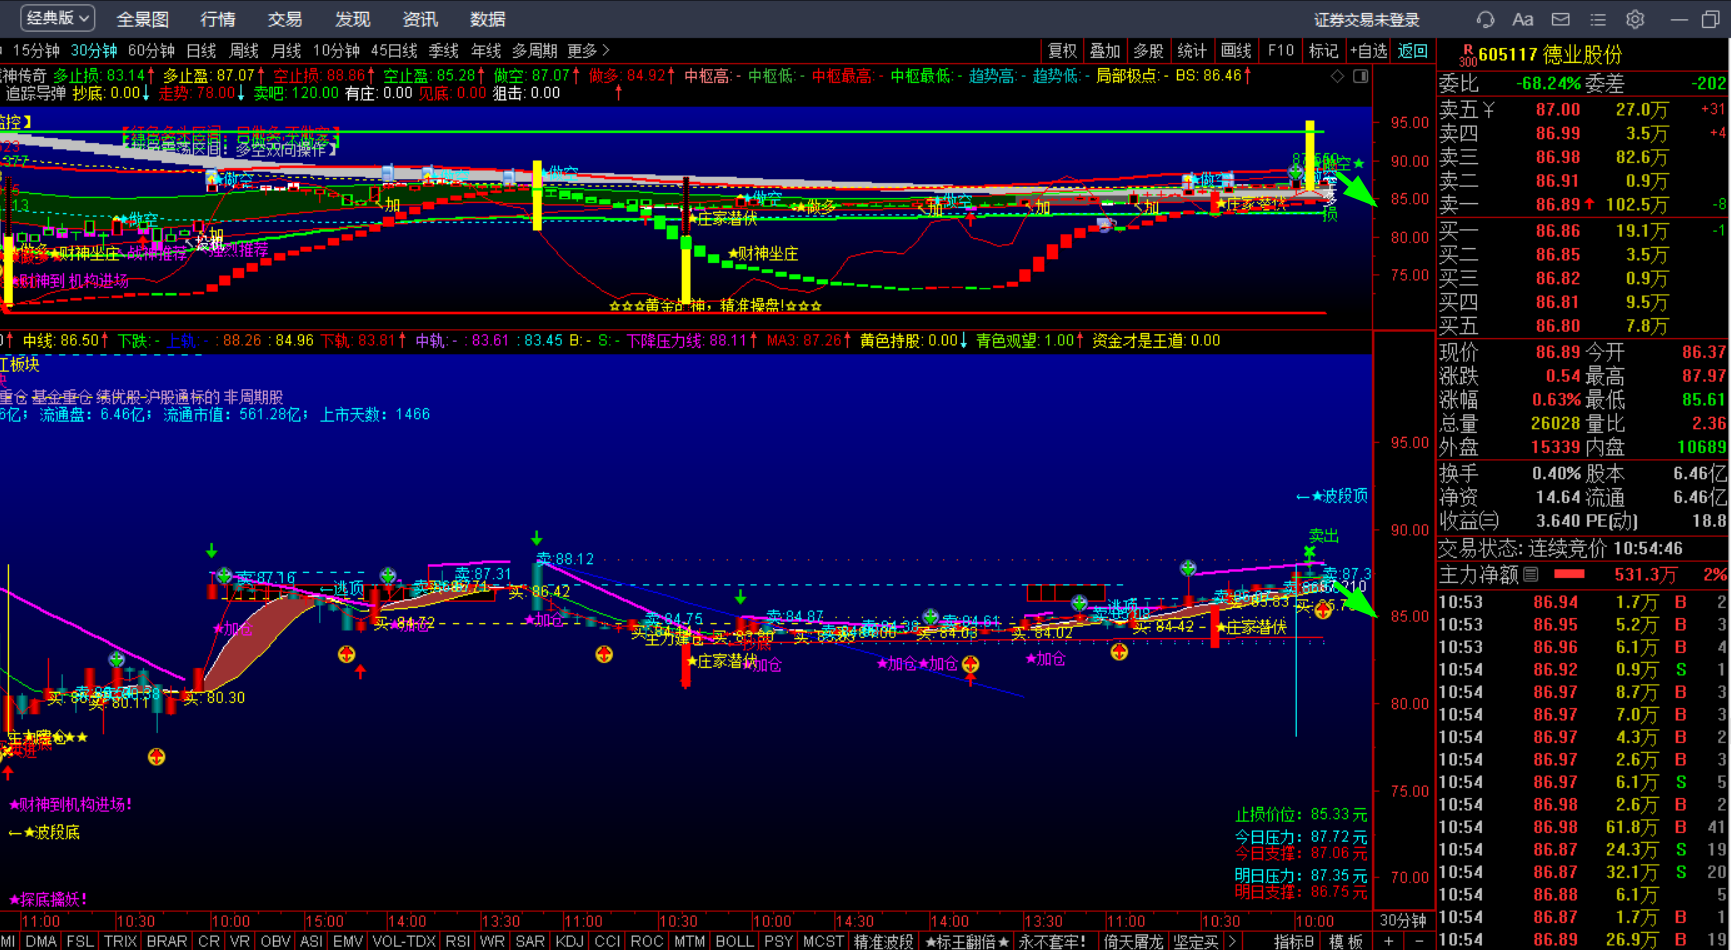
Task: Open the 交易 menu
Action: [285, 19]
